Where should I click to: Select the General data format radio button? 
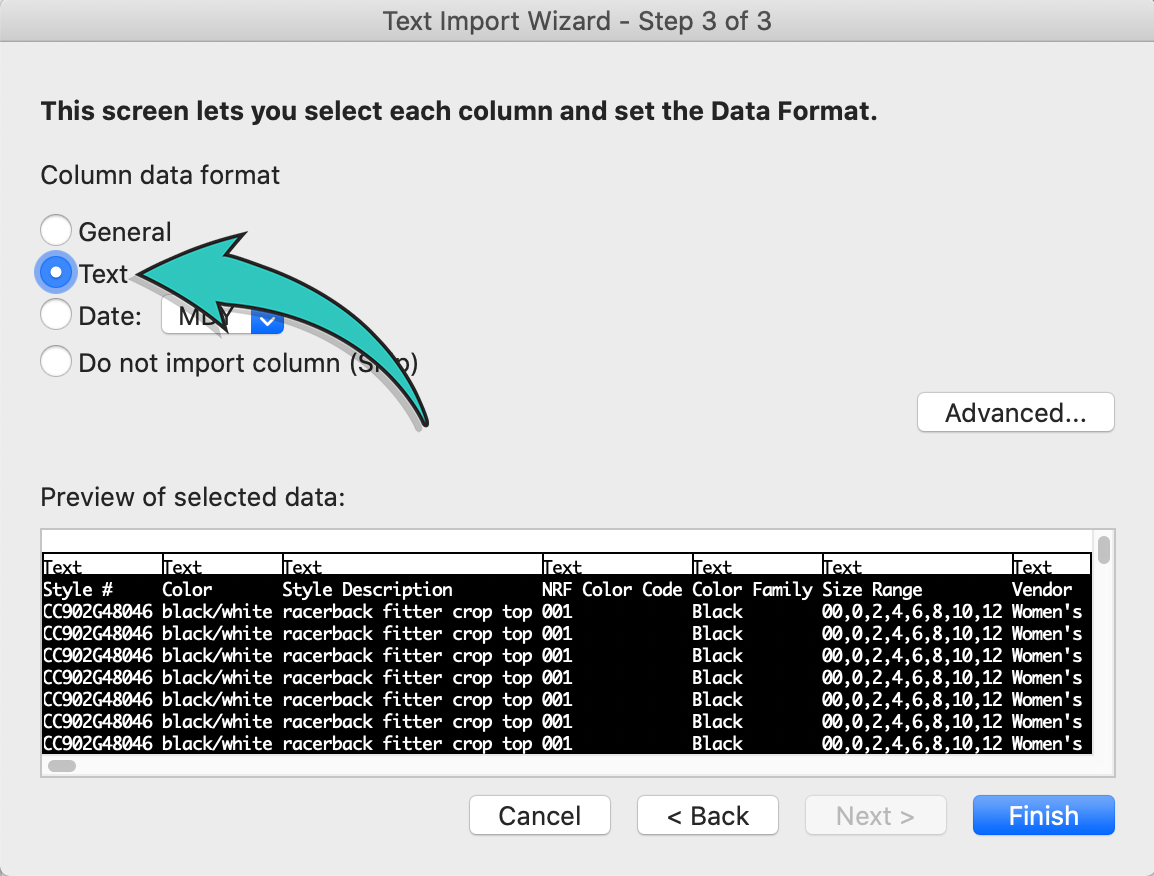(56, 231)
